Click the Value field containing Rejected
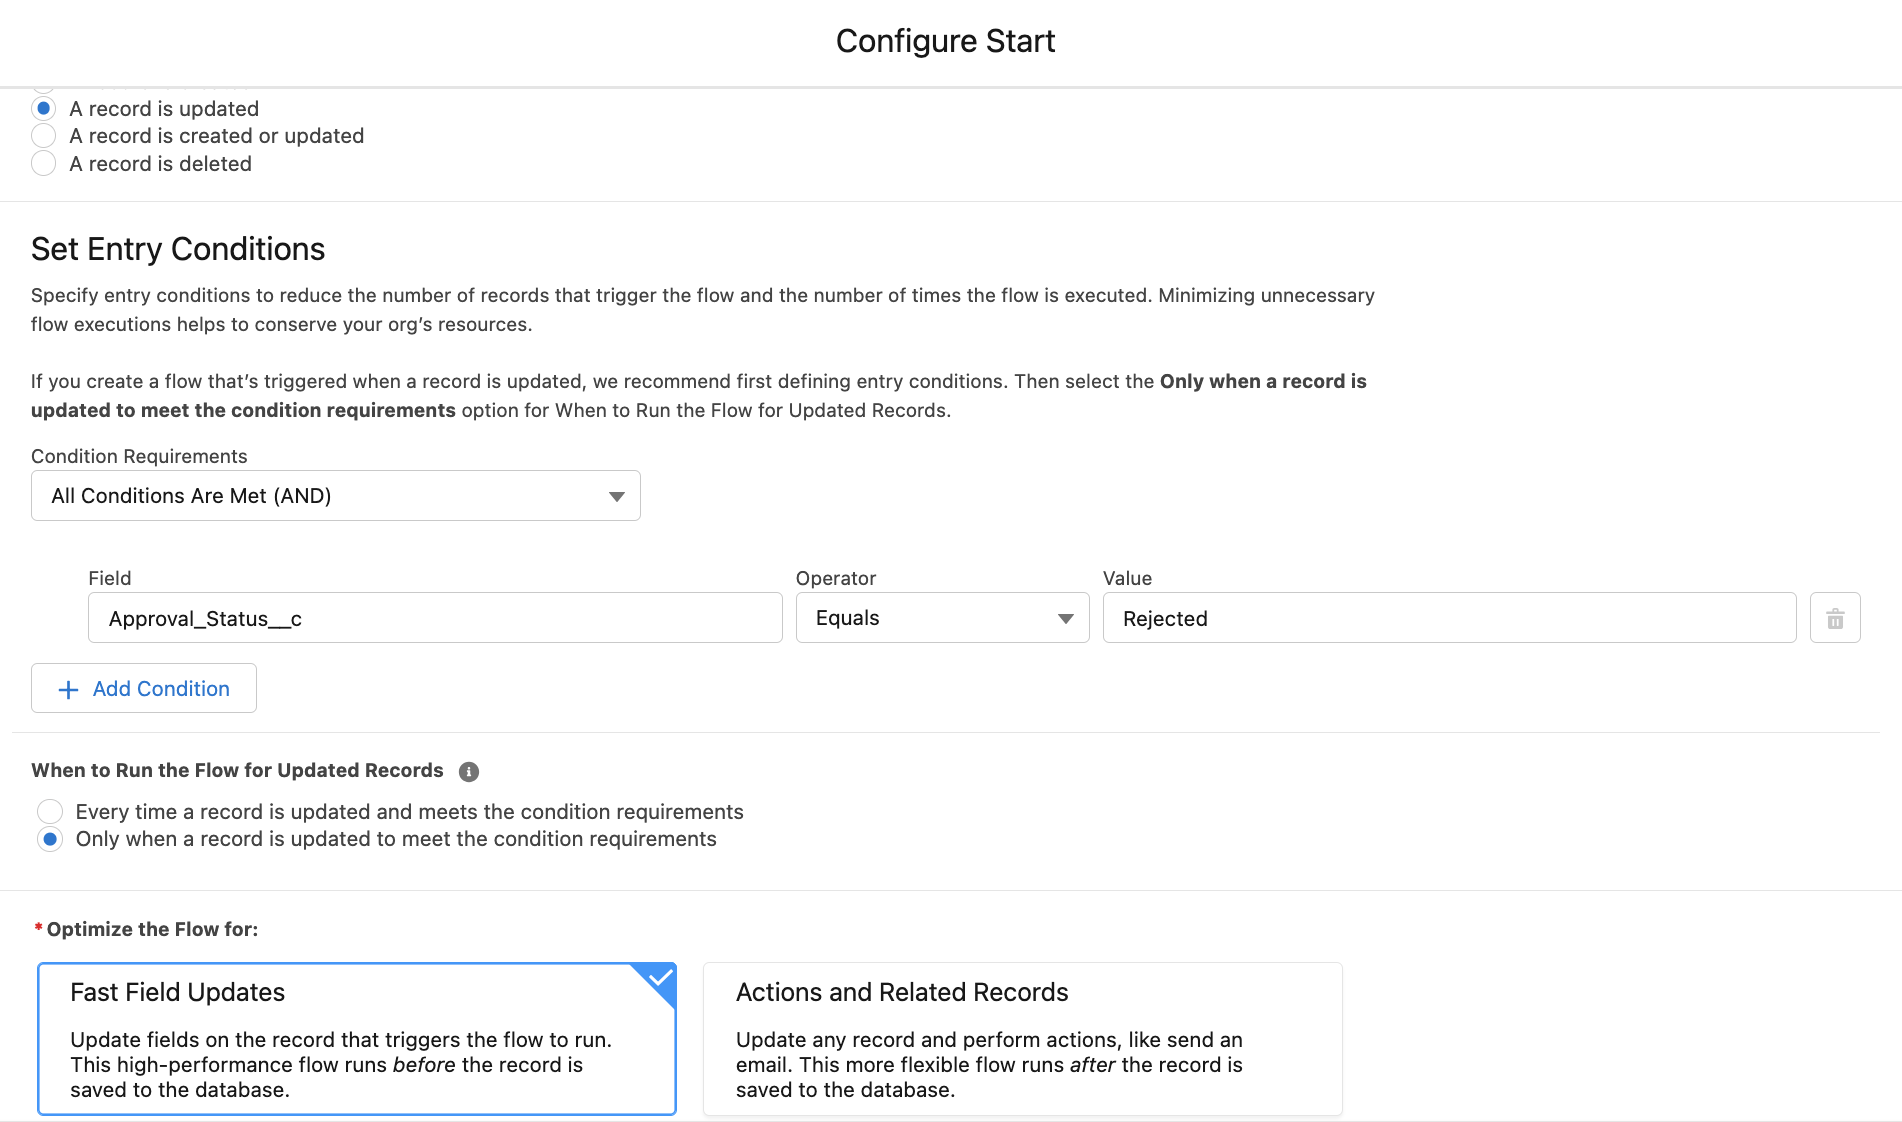 (x=1449, y=617)
